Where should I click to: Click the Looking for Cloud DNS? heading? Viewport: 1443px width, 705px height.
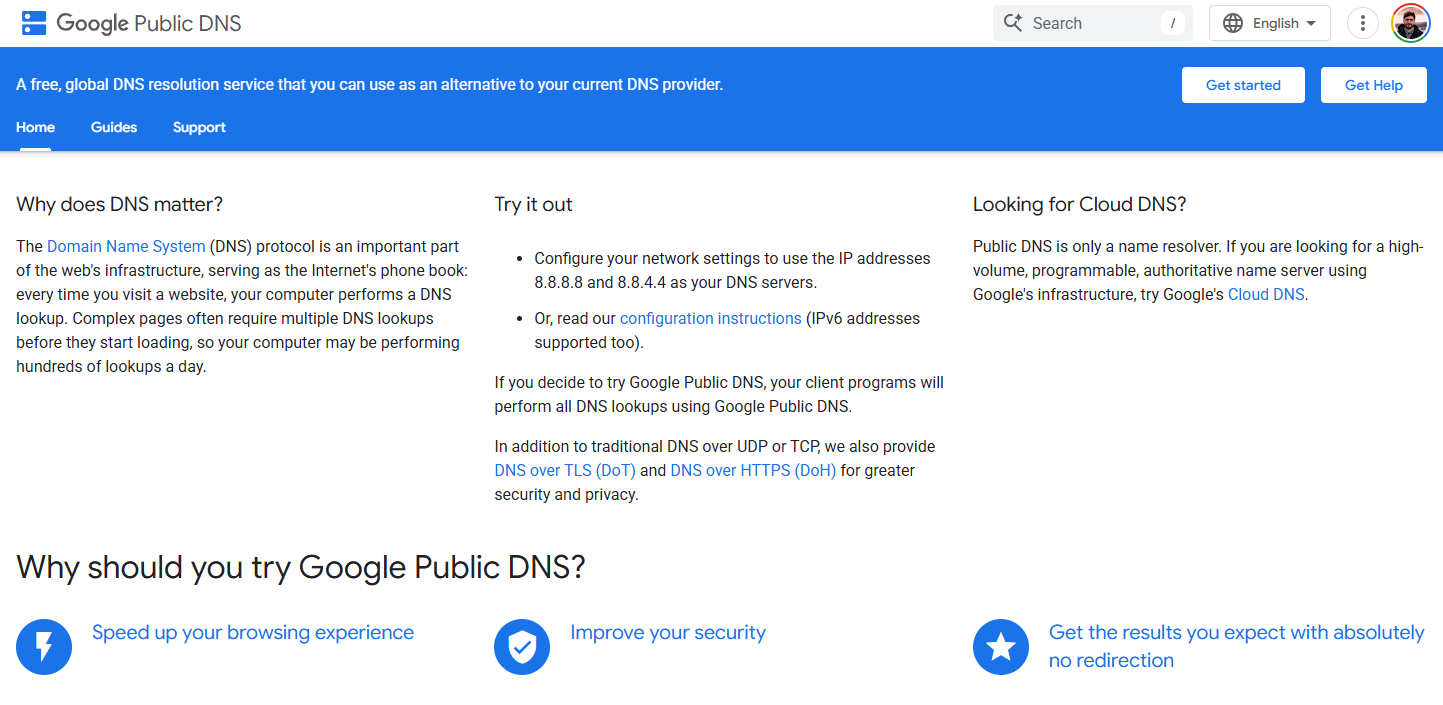[1080, 204]
